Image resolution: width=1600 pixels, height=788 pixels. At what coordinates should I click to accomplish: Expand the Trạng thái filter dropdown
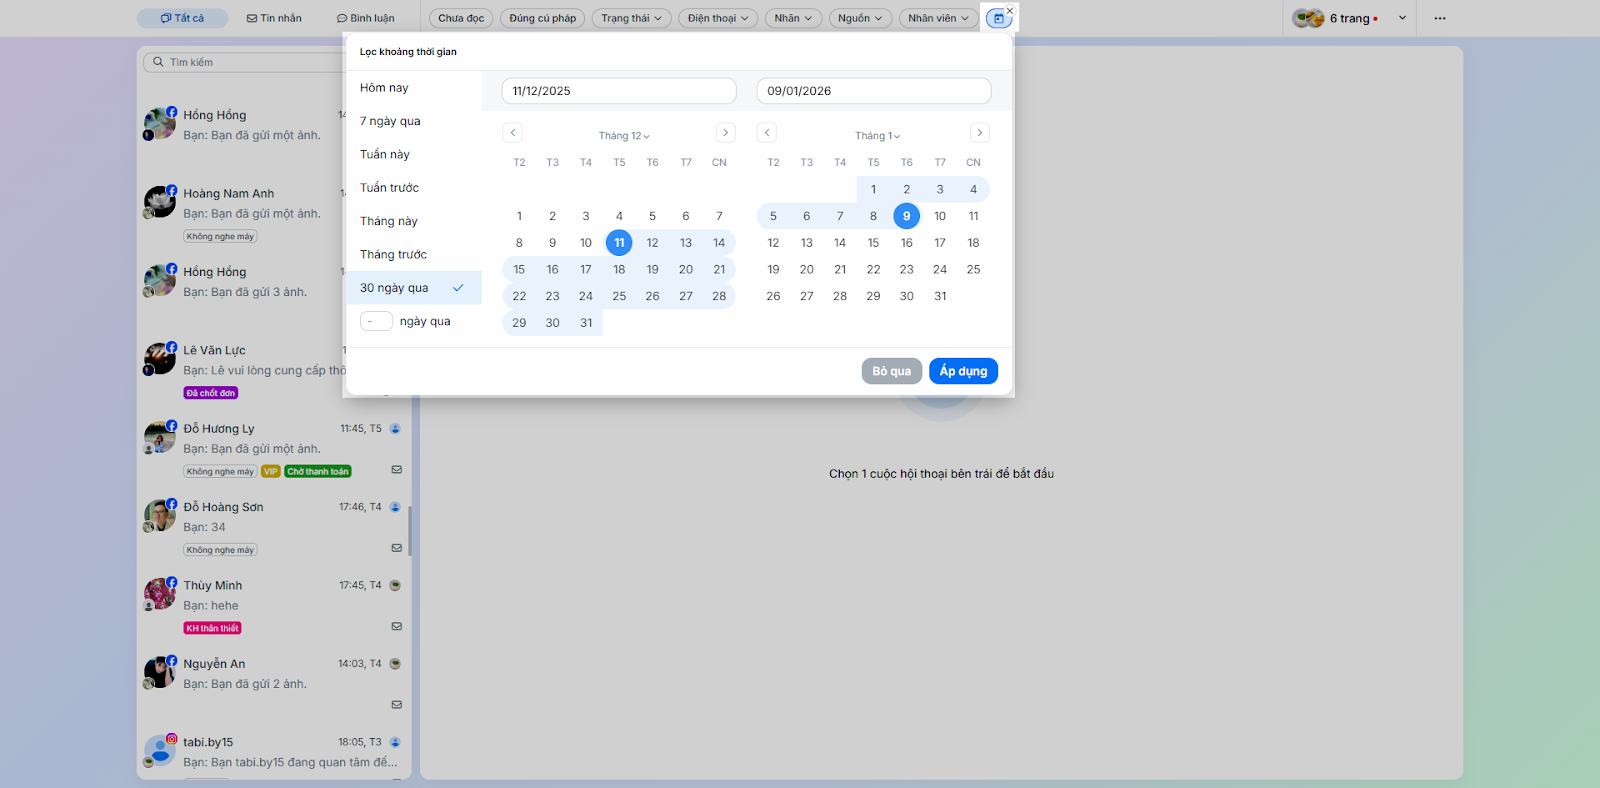[x=631, y=18]
